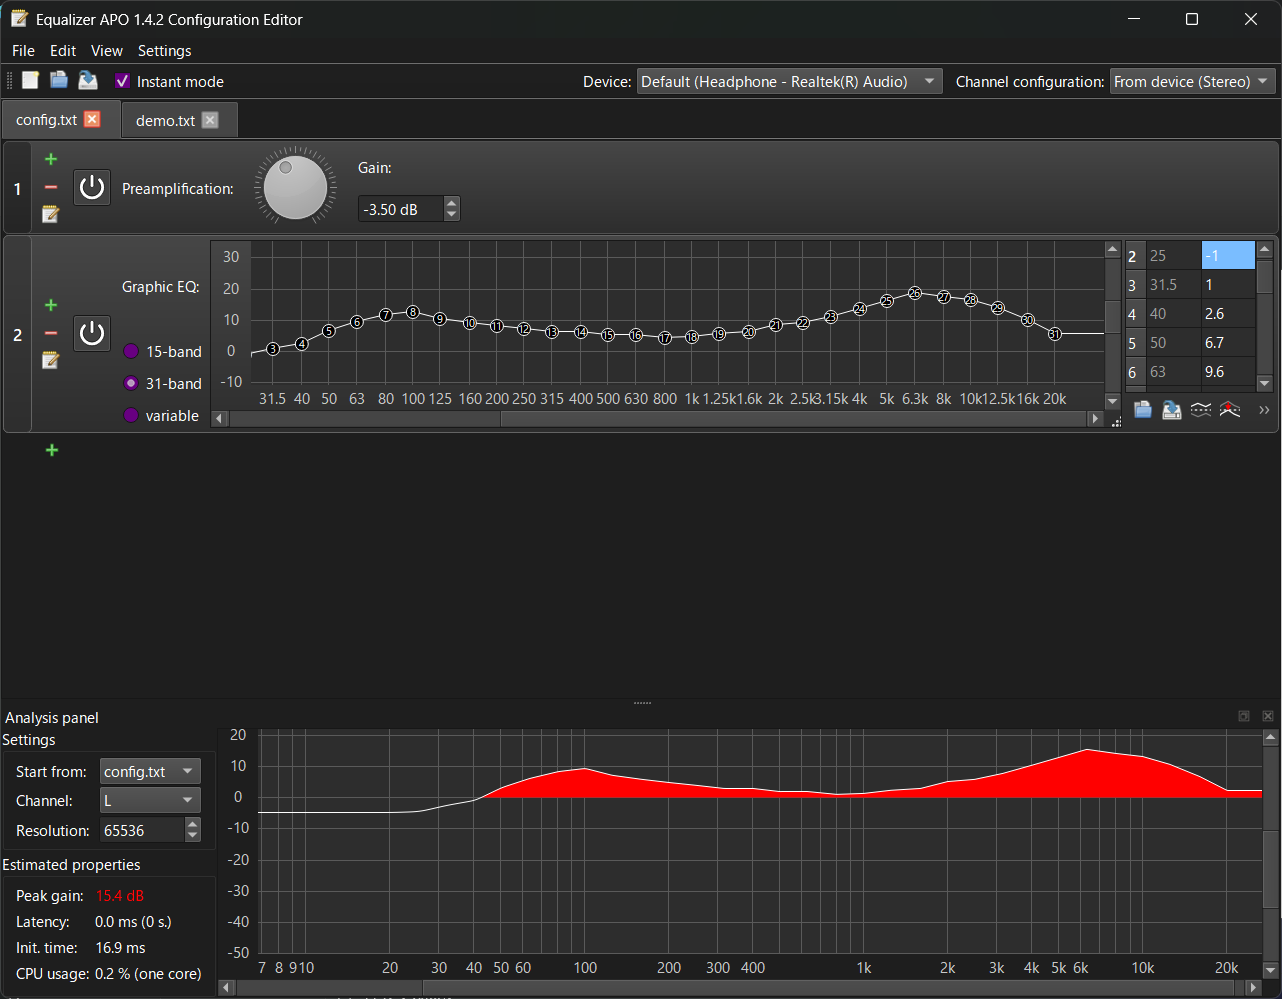Import graphic EQ curve with folder icon
Image resolution: width=1282 pixels, height=999 pixels.
1143,410
